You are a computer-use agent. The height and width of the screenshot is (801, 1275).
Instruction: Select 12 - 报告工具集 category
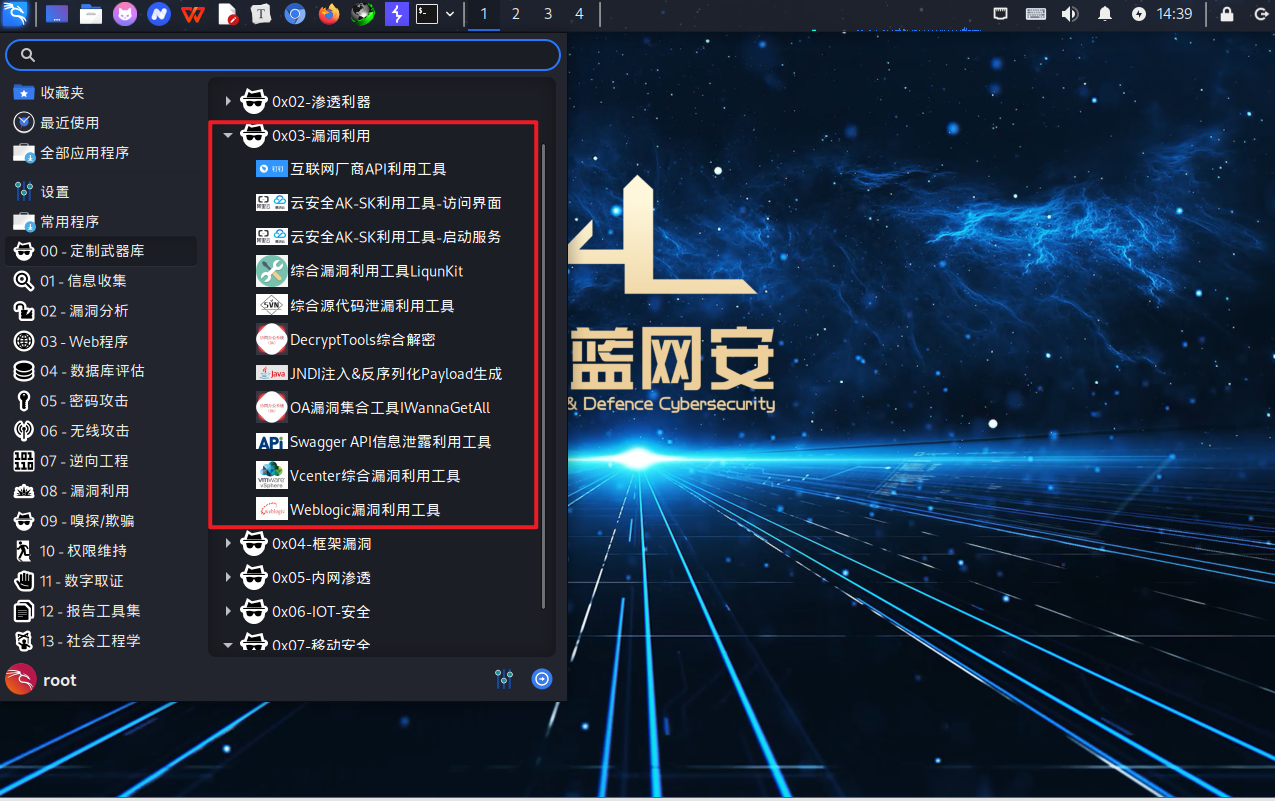click(x=101, y=611)
